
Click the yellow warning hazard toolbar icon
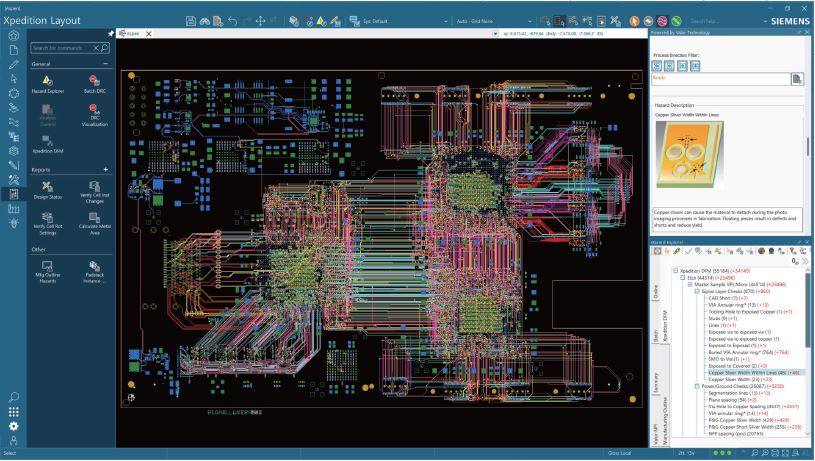click(x=322, y=21)
